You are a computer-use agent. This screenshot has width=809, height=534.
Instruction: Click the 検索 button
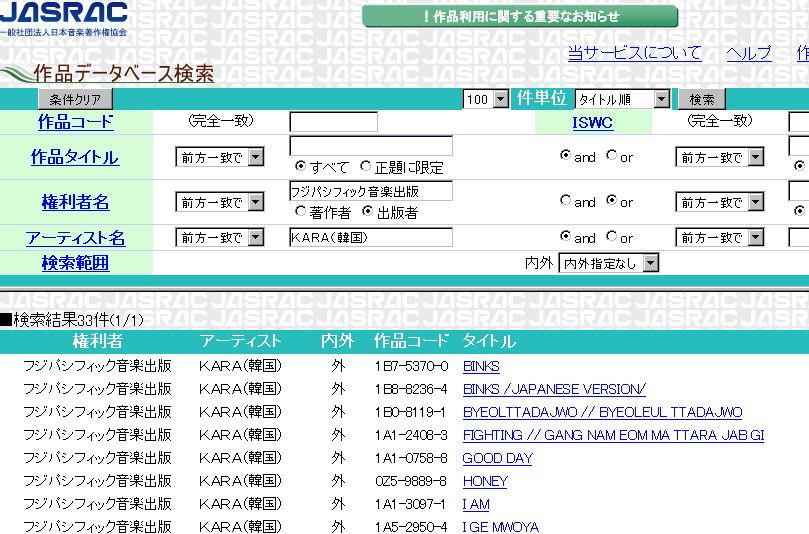(702, 99)
